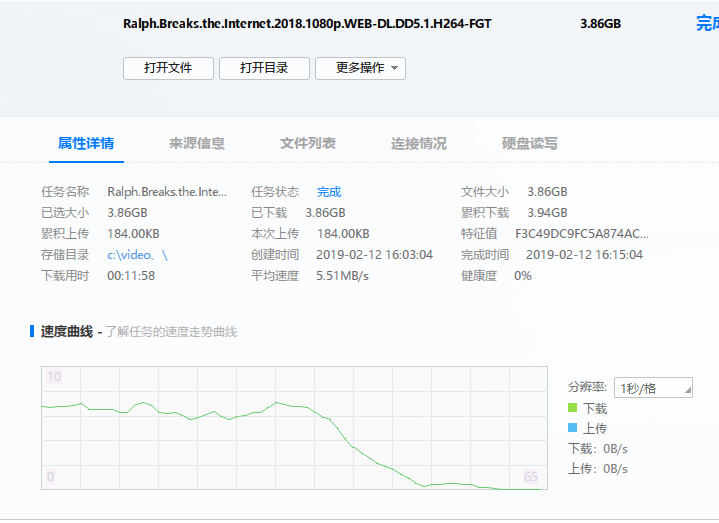This screenshot has height=523, width=719.
Task: Select the 硬盘读写 tab
Action: pyautogui.click(x=530, y=143)
